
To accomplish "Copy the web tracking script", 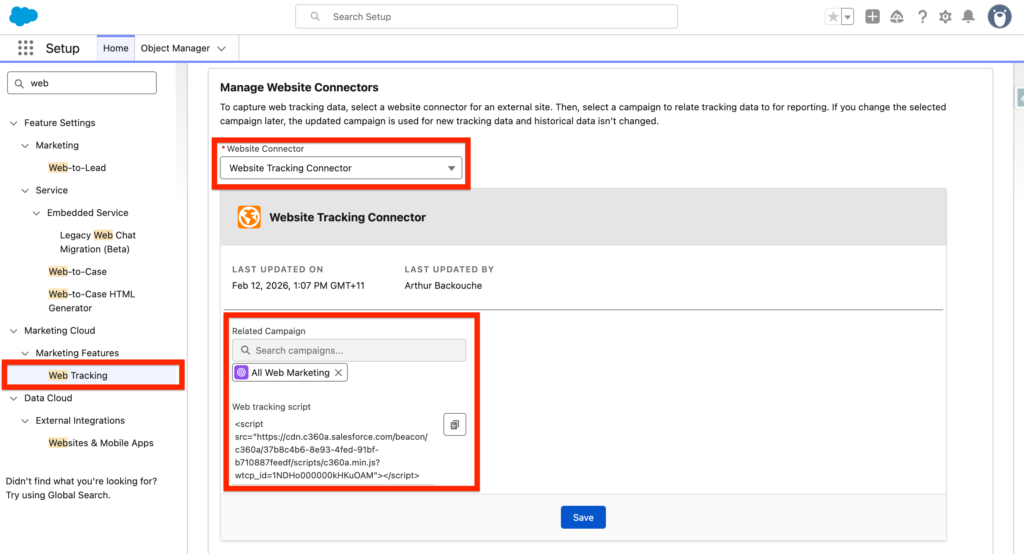I will pyautogui.click(x=454, y=425).
